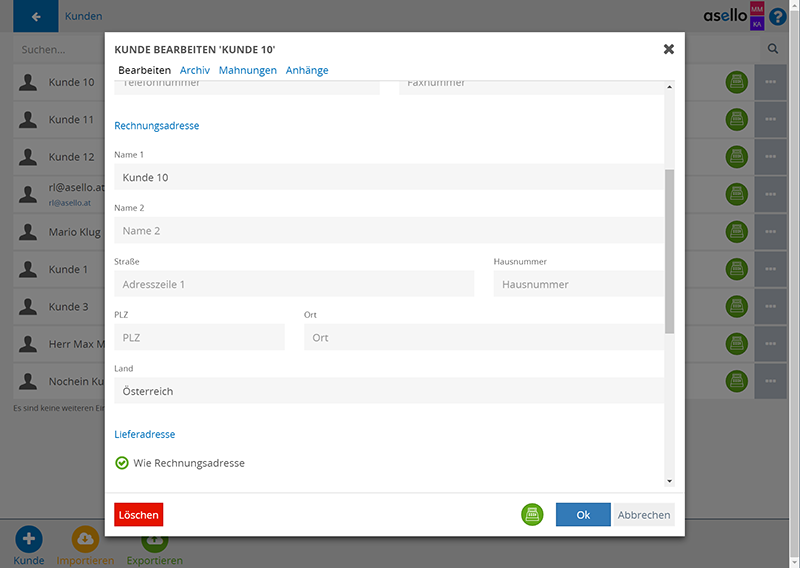Open the Anhänge tab
The height and width of the screenshot is (568, 800).
(307, 71)
